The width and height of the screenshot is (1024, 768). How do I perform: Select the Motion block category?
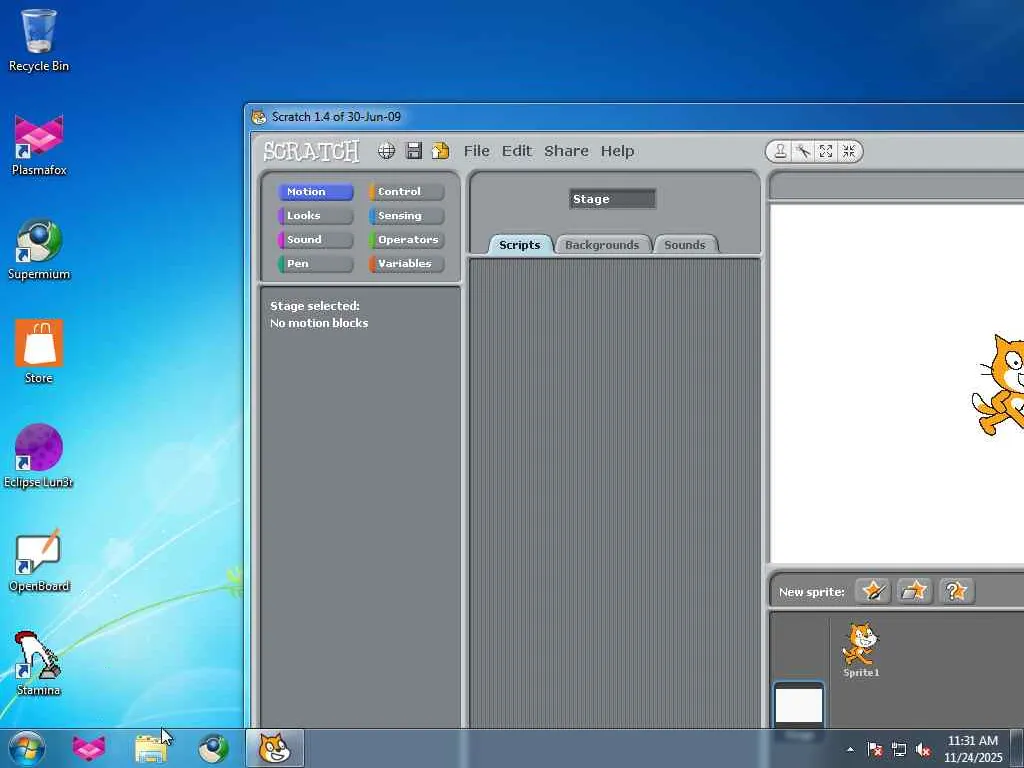pyautogui.click(x=315, y=192)
